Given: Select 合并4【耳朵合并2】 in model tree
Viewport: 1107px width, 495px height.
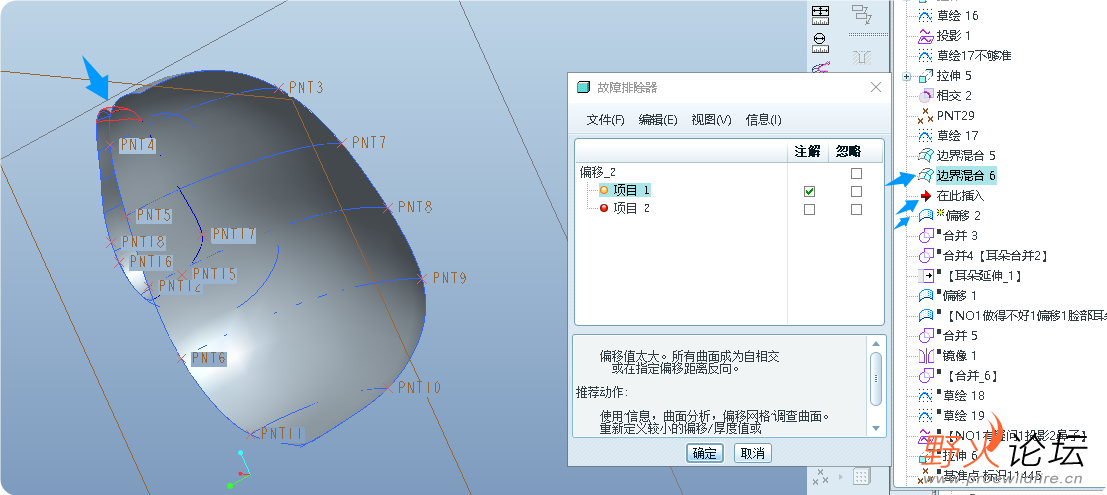Looking at the screenshot, I should [995, 256].
